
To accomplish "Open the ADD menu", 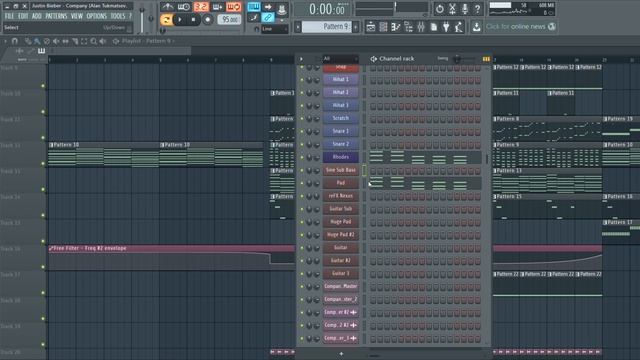I will coord(37,16).
